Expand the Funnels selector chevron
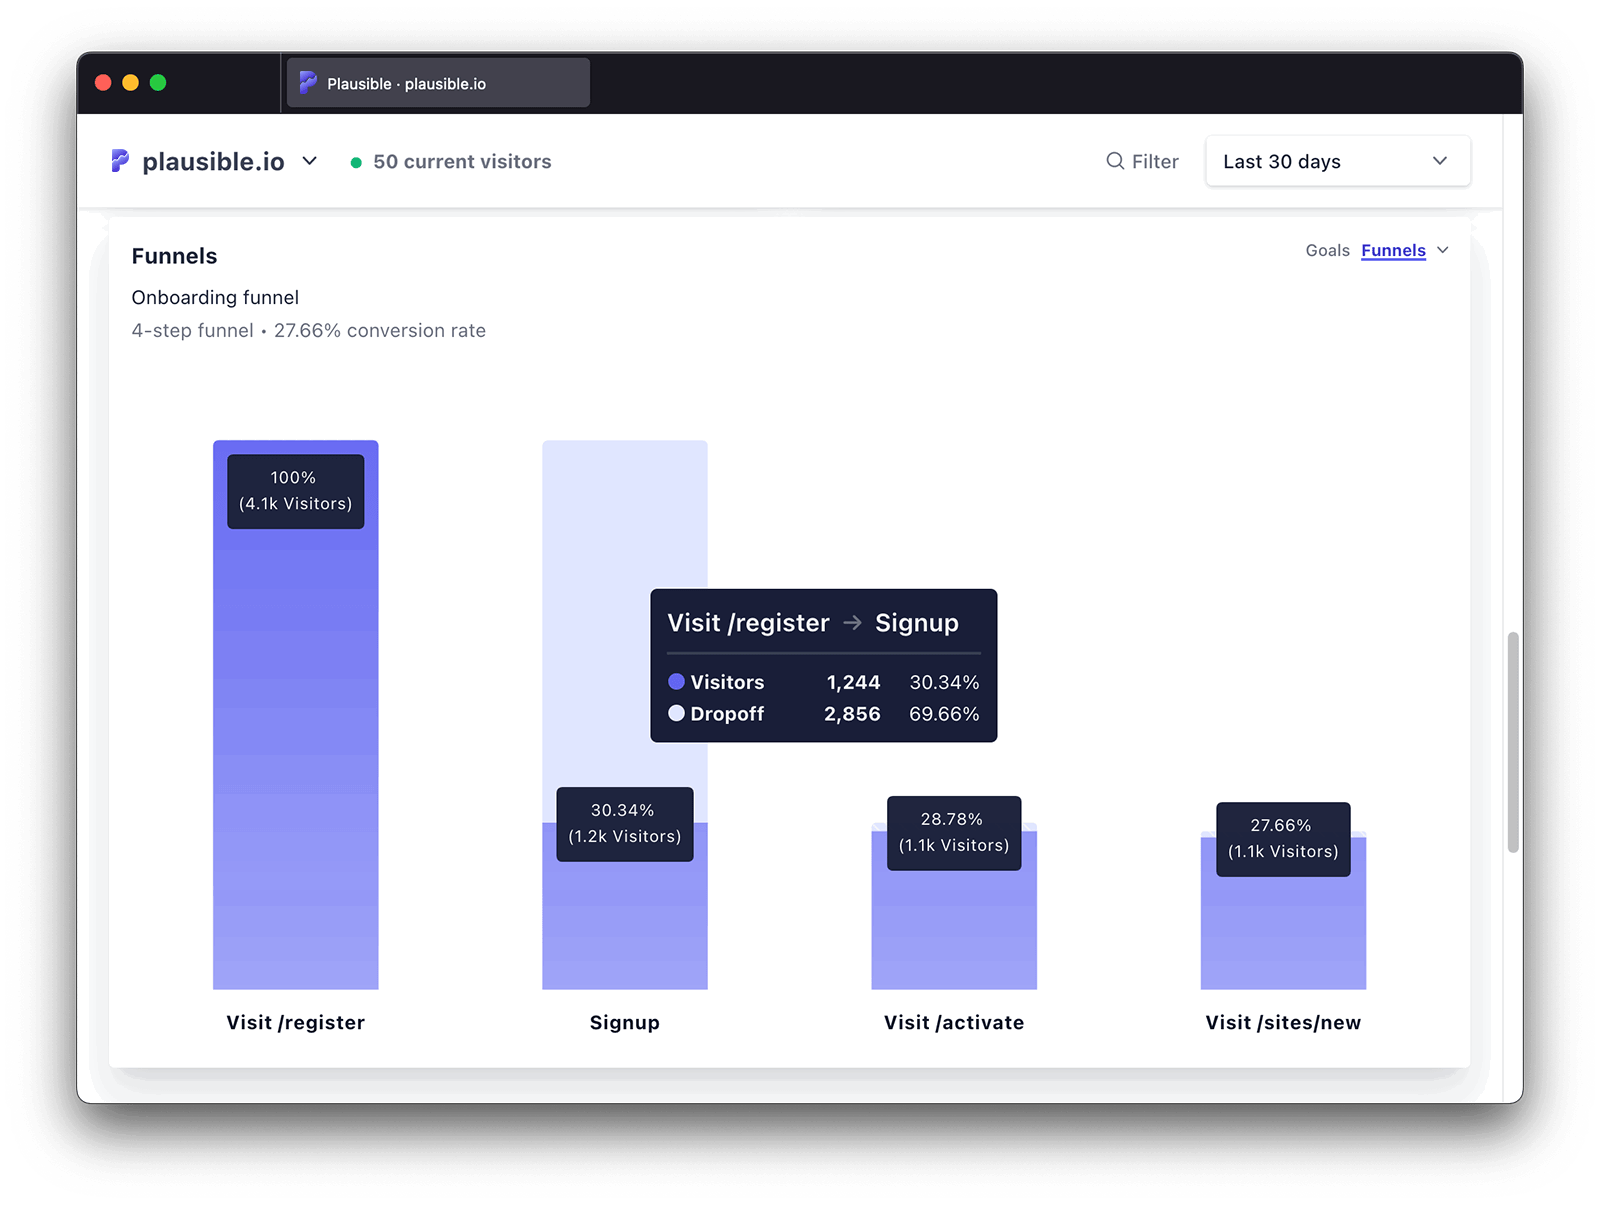The height and width of the screenshot is (1205, 1600). [x=1443, y=251]
